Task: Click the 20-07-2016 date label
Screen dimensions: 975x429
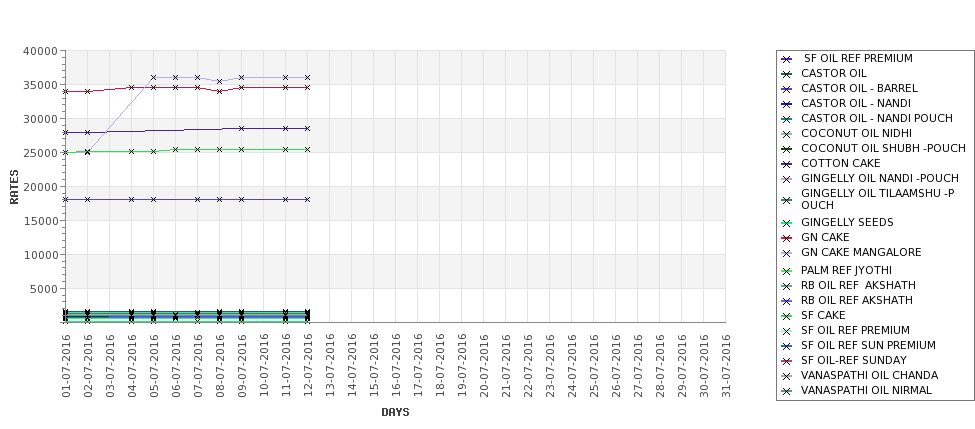Action: pyautogui.click(x=484, y=366)
